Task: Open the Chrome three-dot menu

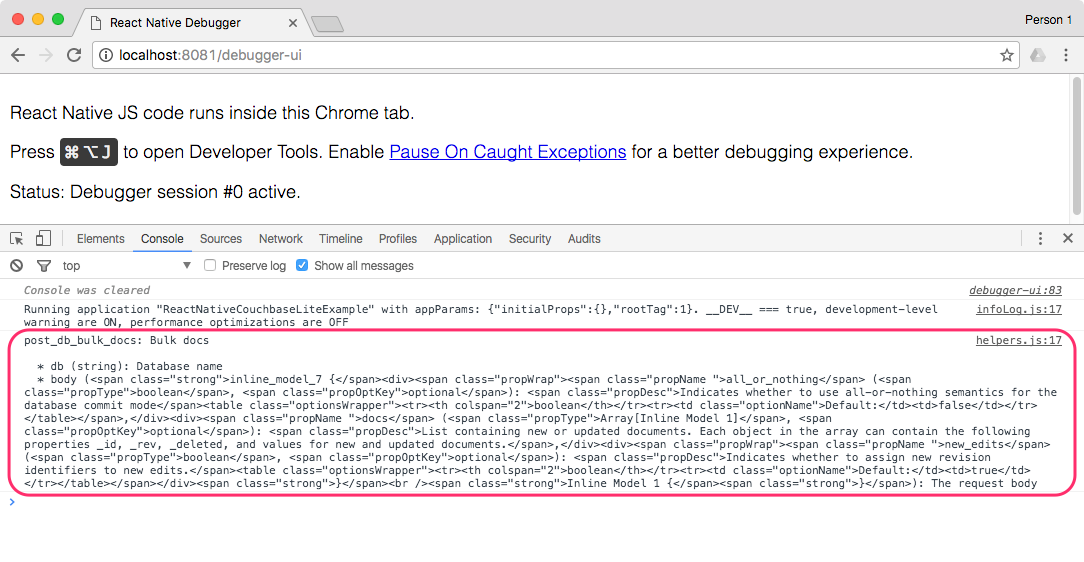Action: 1065,55
